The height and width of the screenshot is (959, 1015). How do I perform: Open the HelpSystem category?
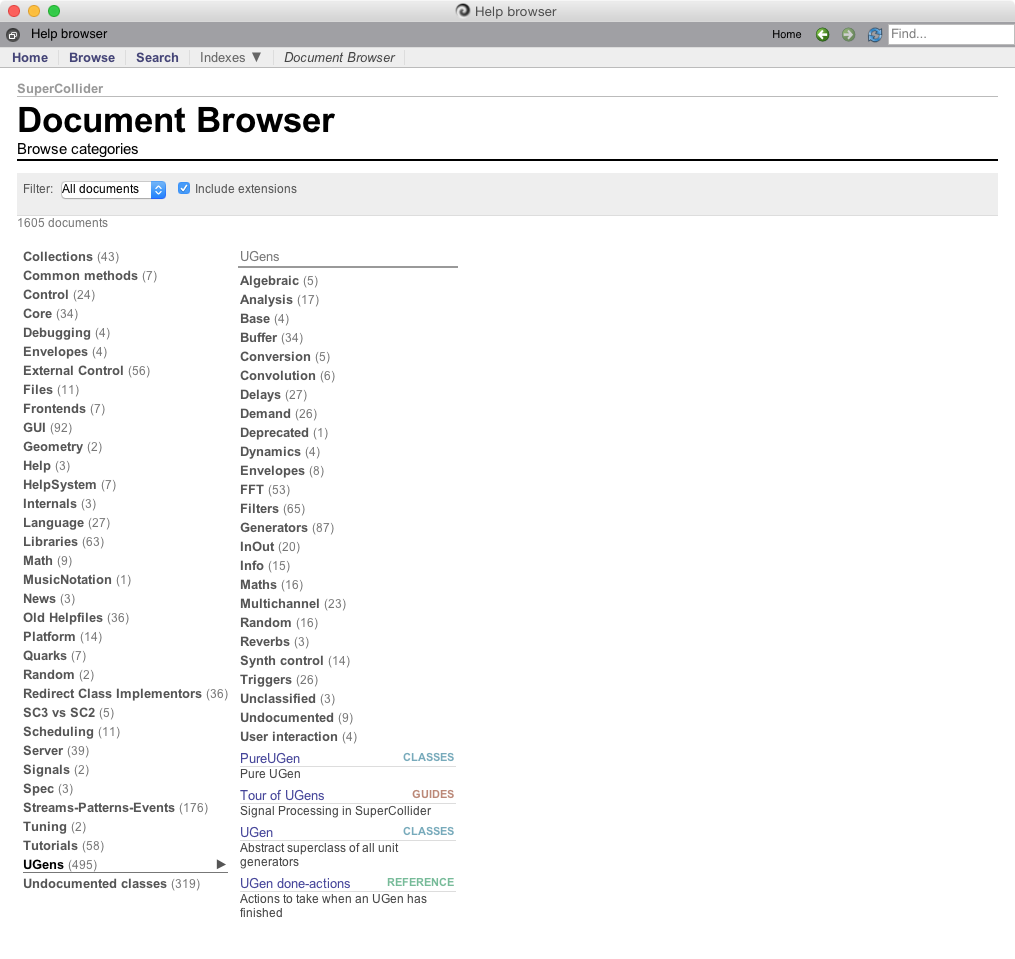tap(69, 484)
